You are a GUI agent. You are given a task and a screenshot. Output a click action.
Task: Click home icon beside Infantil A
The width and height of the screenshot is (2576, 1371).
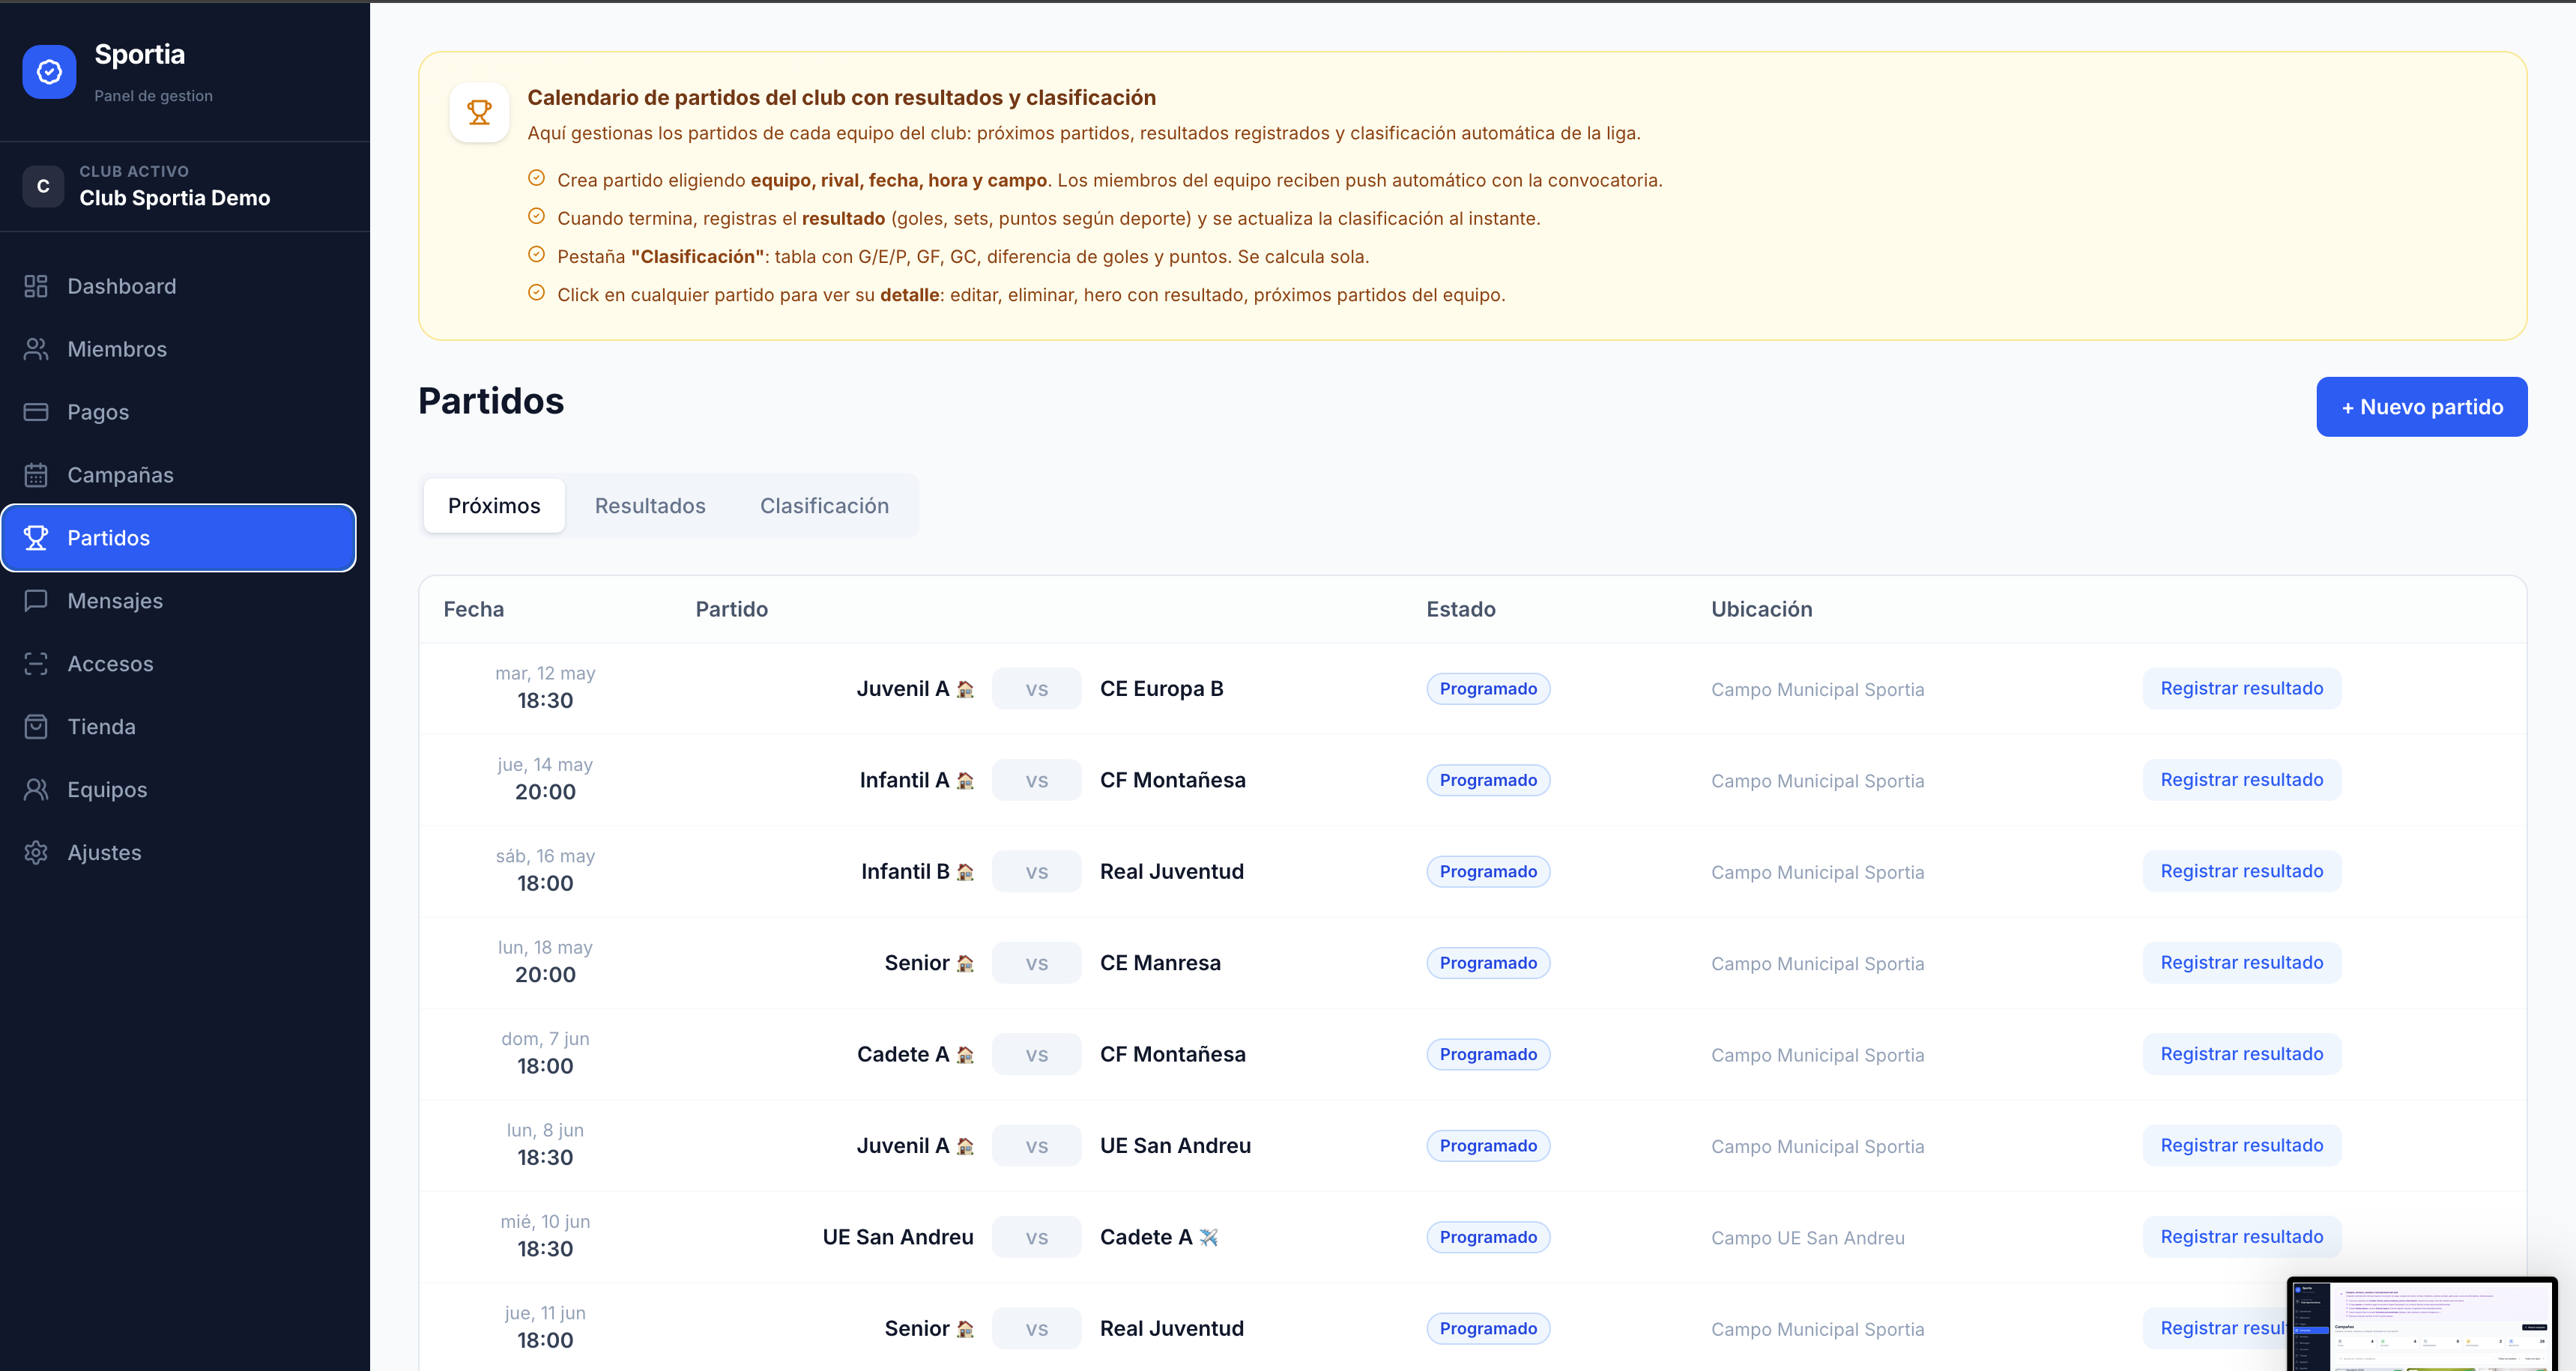coord(965,780)
